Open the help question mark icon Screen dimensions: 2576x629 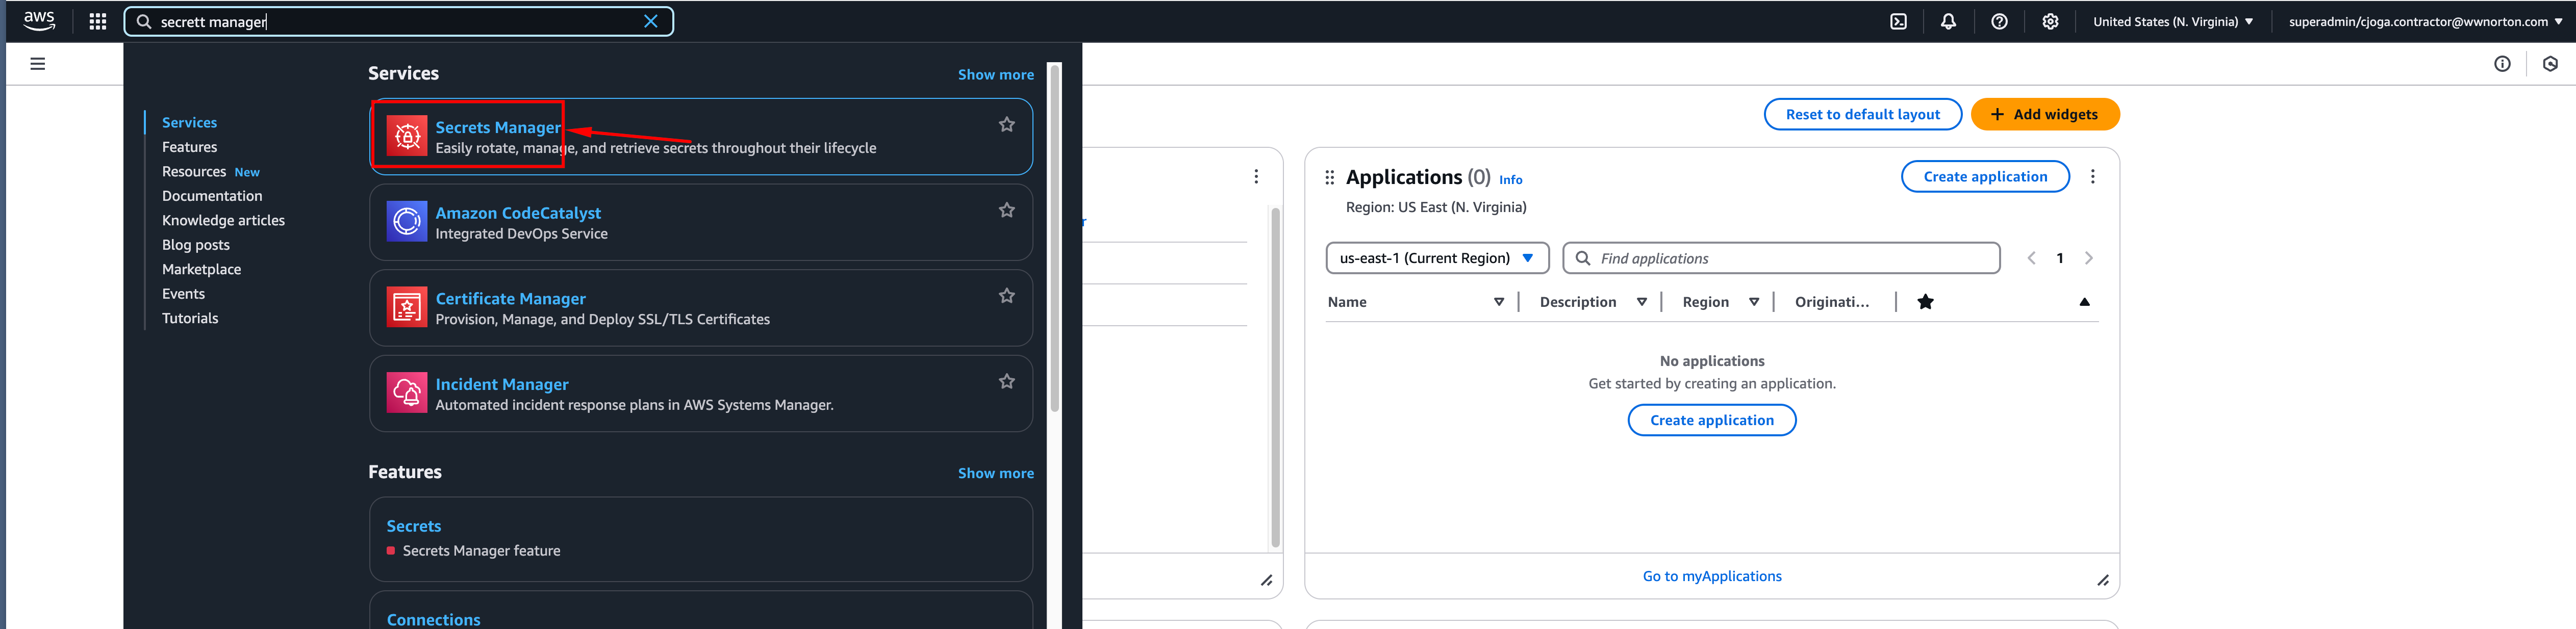coord(1999,21)
